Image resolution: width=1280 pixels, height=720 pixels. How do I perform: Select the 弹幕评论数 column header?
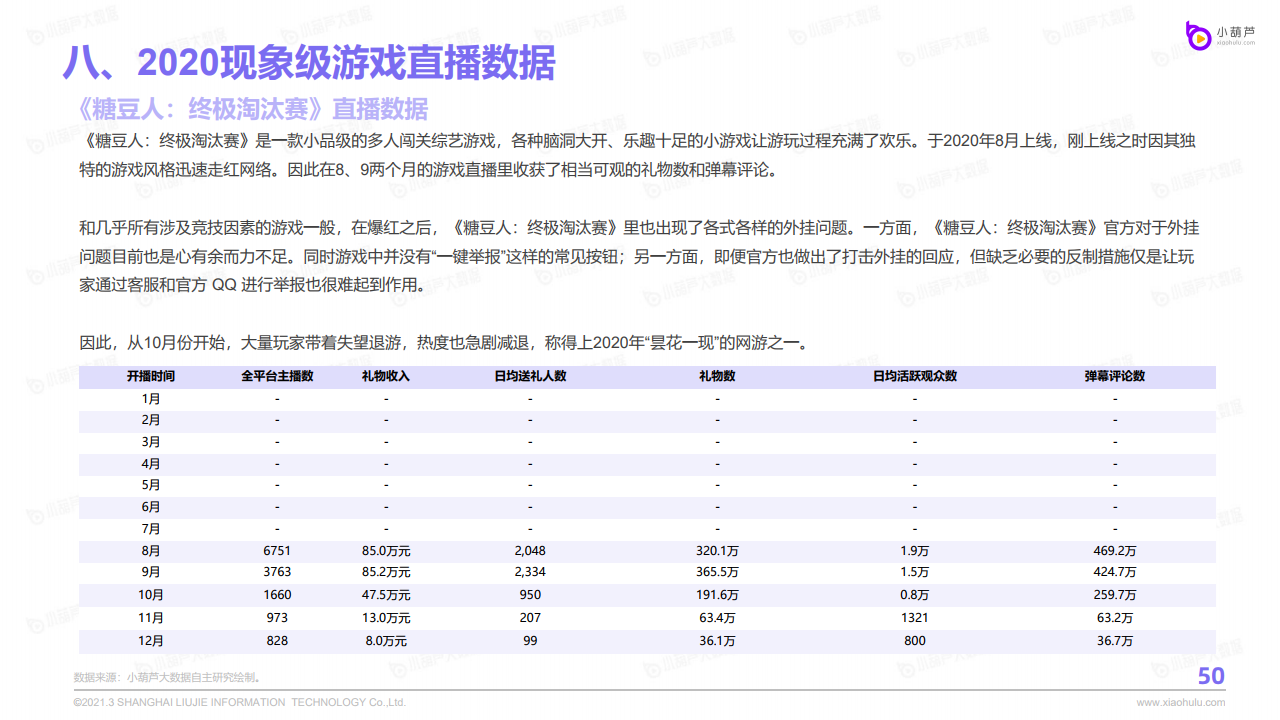[1115, 377]
